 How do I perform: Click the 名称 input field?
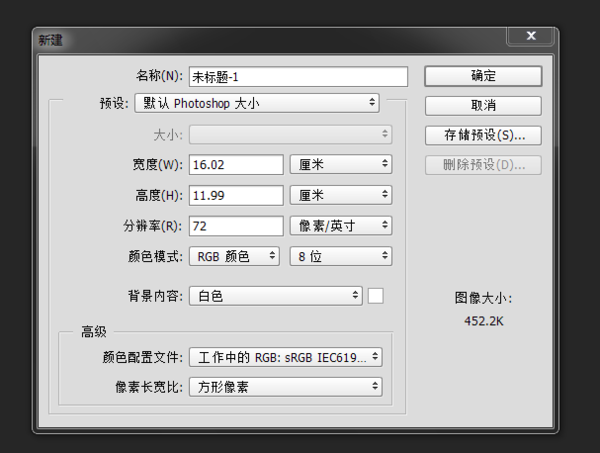(x=298, y=77)
